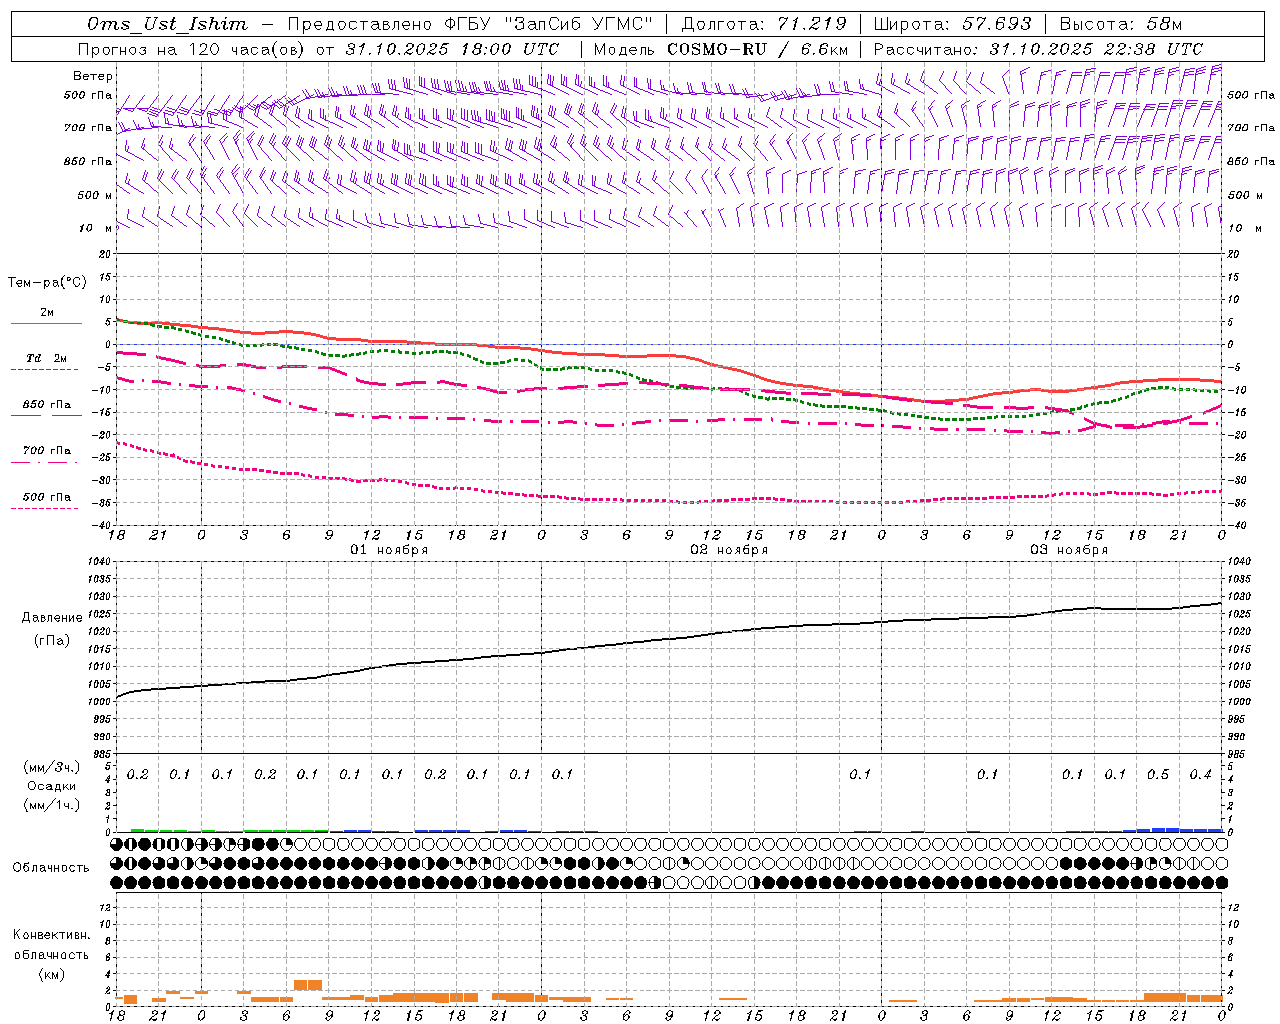Click the "Осадки" precipitation label

[51, 786]
